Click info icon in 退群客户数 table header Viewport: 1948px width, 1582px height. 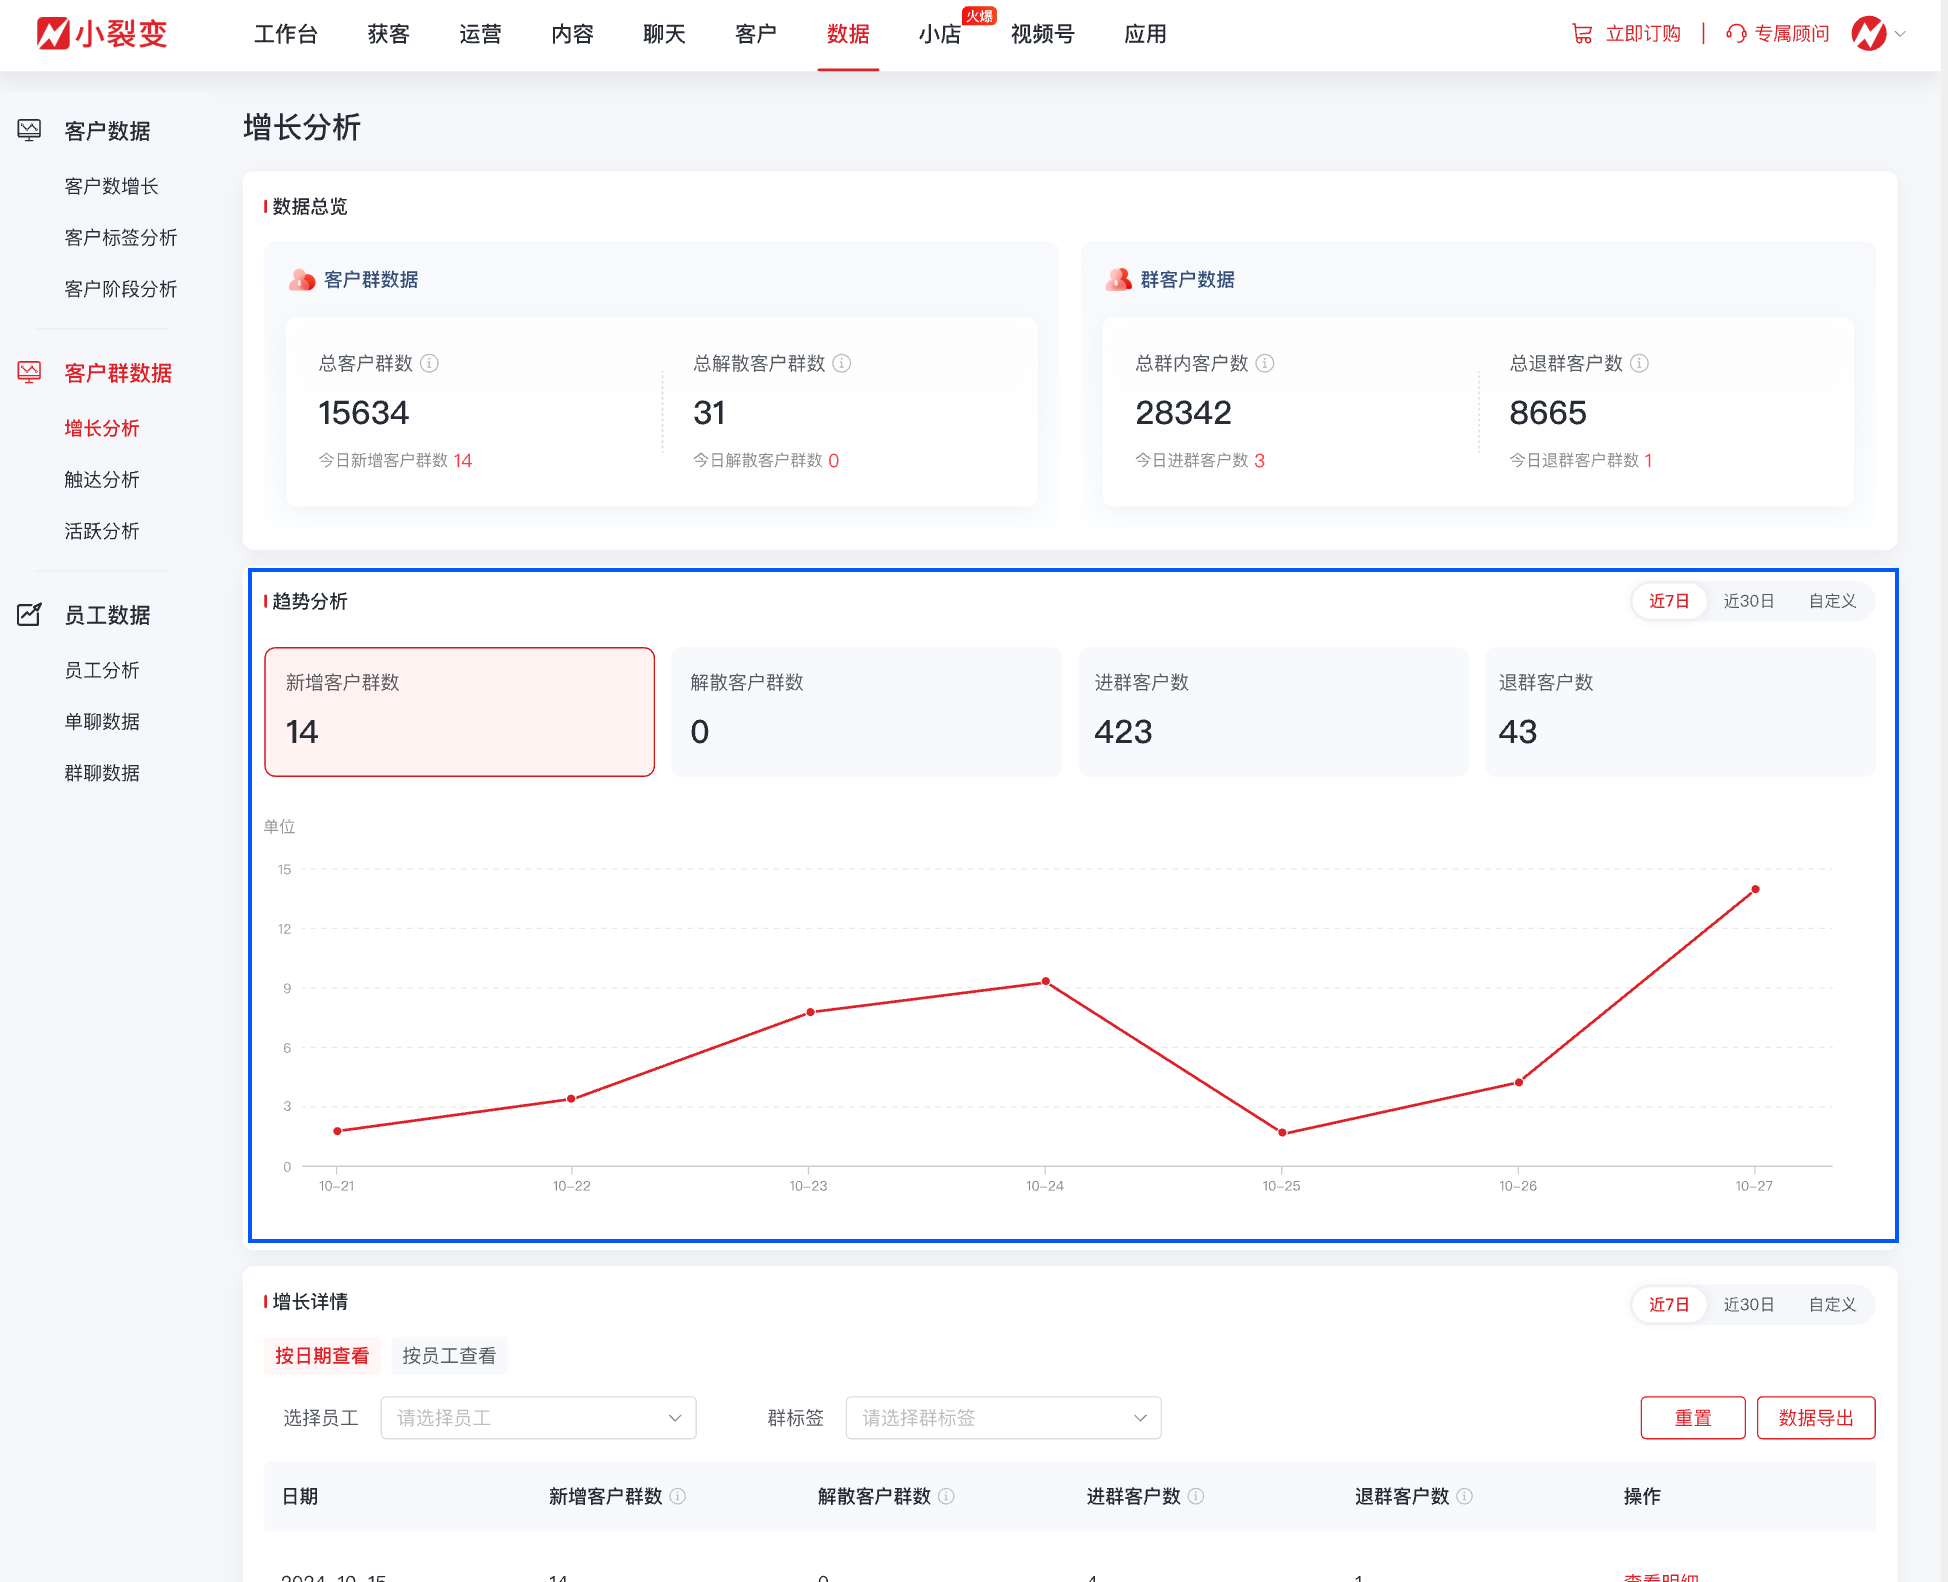pyautogui.click(x=1465, y=1496)
